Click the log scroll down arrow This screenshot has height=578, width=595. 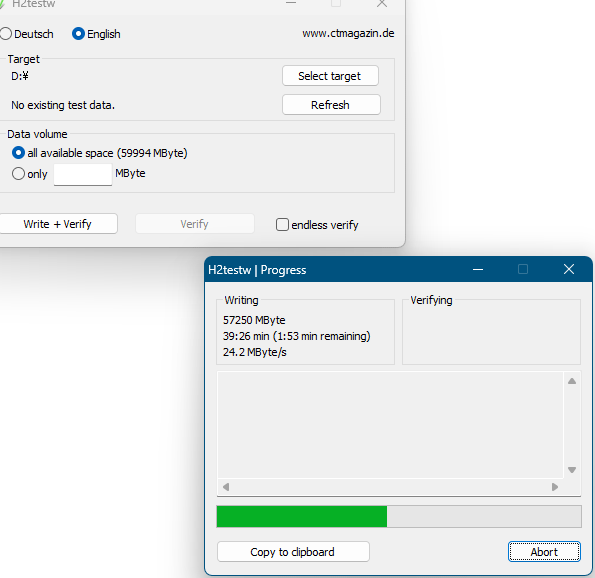point(572,470)
